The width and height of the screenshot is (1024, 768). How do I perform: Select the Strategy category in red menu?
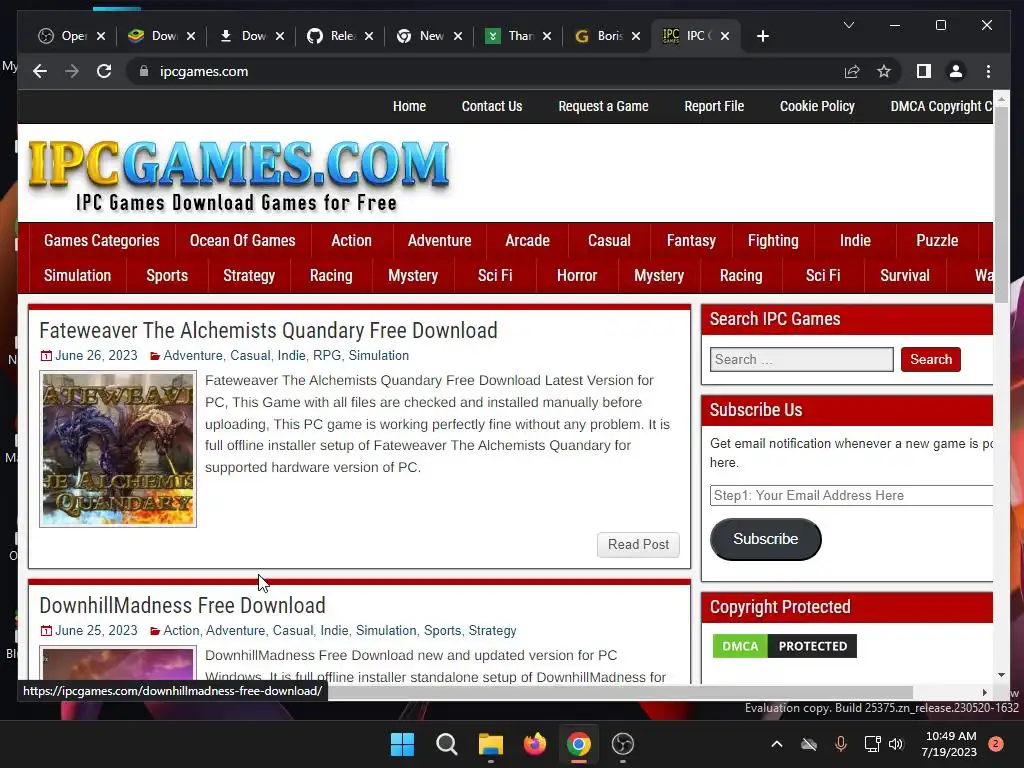coord(249,276)
